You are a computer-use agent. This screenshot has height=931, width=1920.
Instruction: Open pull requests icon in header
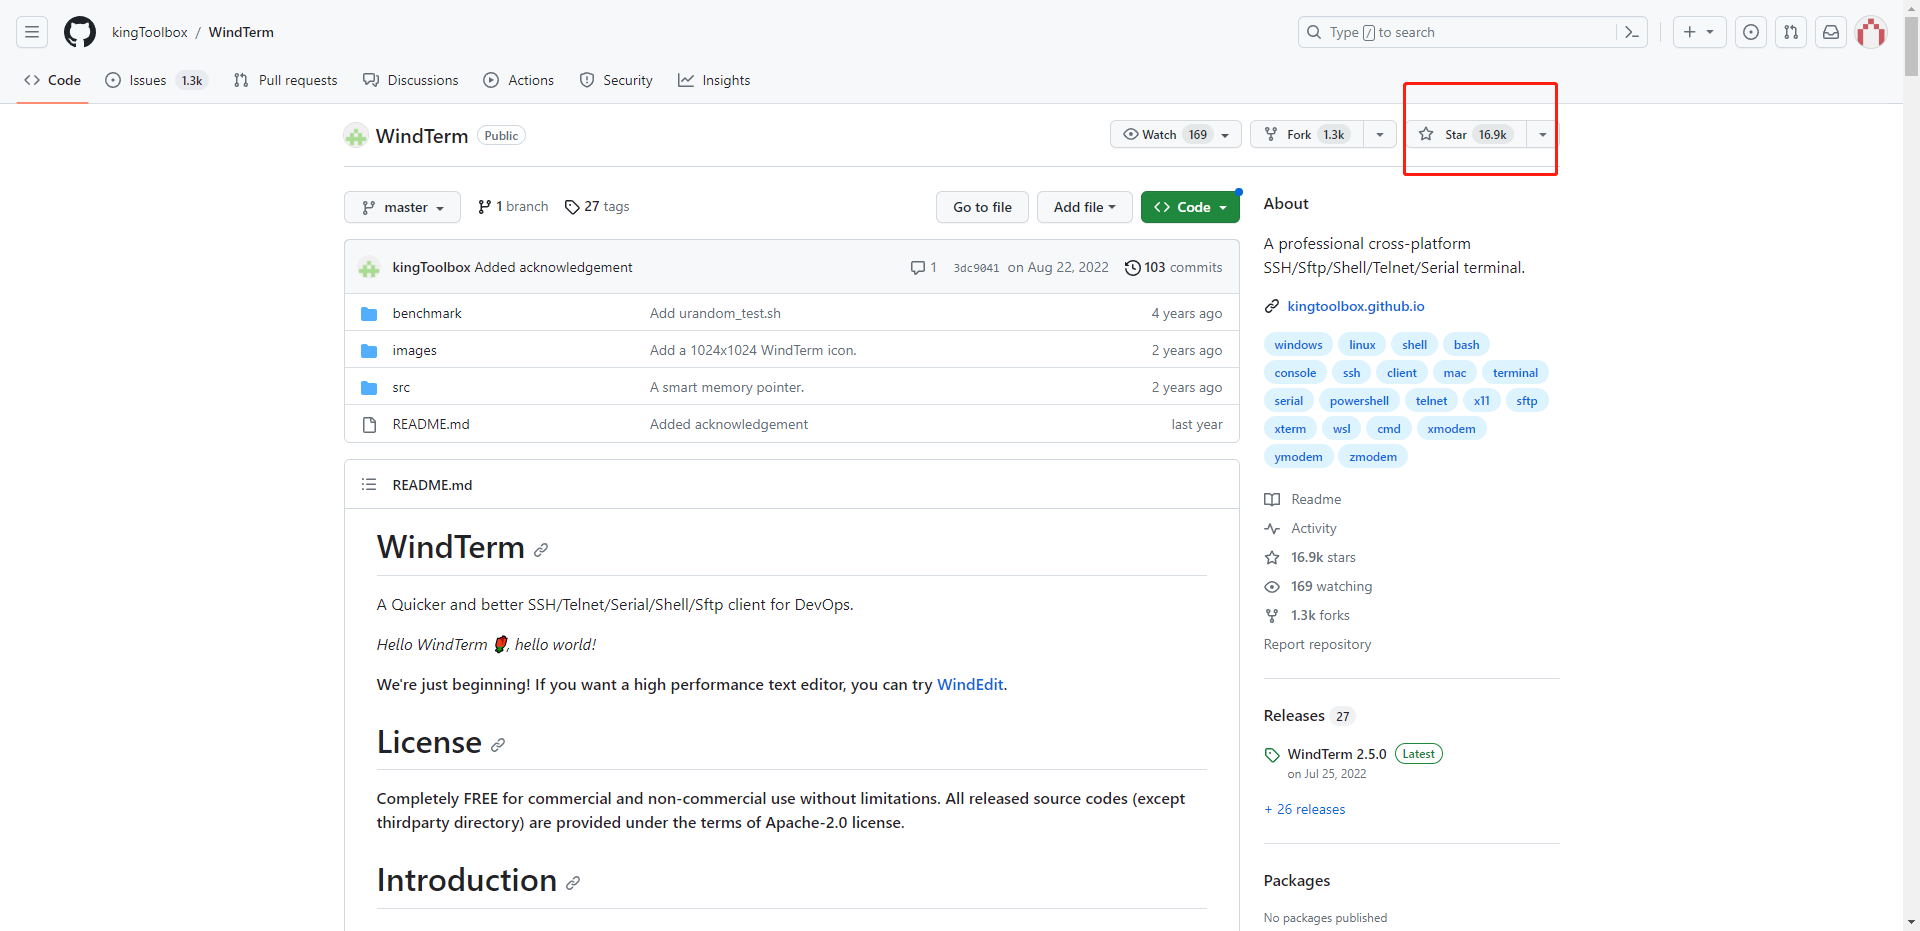1791,32
